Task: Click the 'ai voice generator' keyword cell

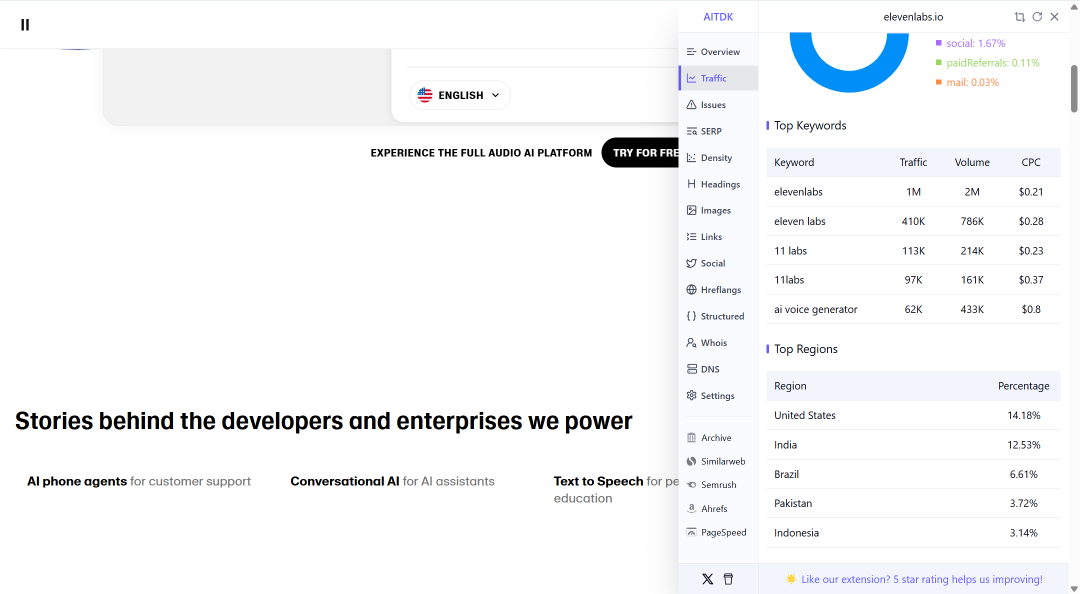Action: tap(816, 309)
